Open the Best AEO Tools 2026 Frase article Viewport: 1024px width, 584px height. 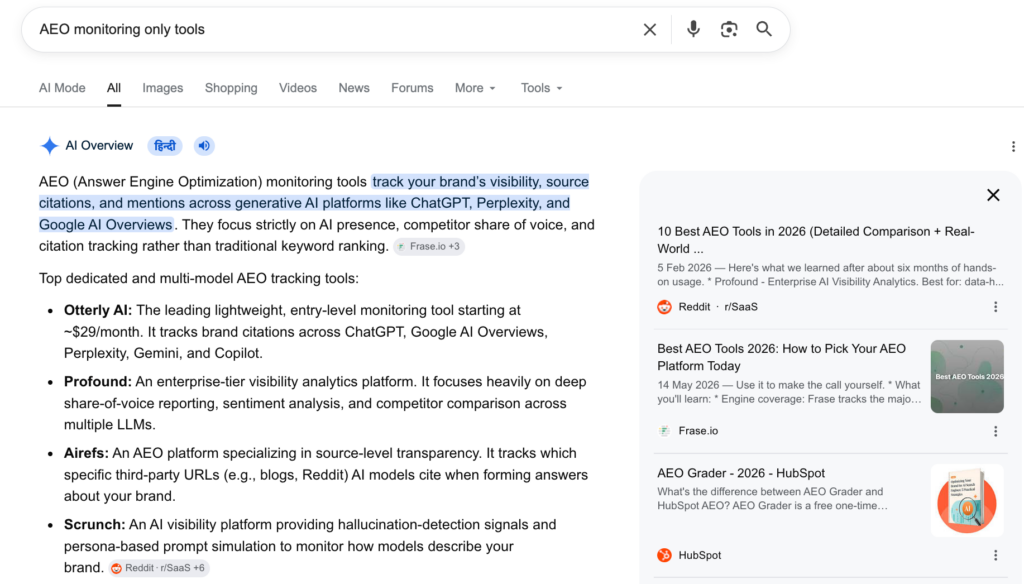pos(781,357)
